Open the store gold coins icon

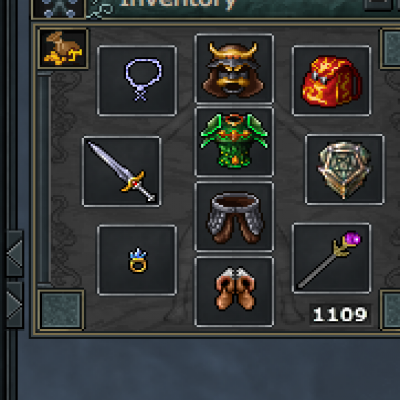pos(63,49)
